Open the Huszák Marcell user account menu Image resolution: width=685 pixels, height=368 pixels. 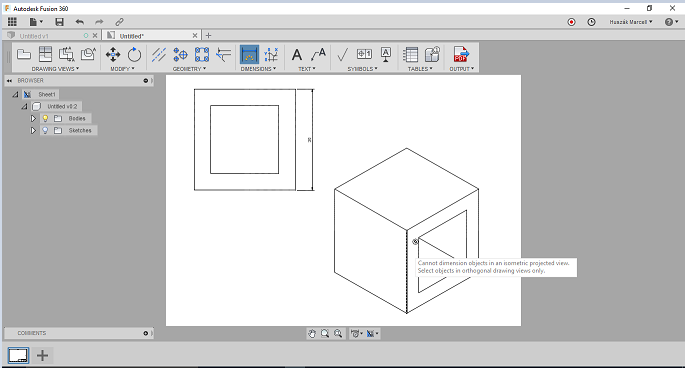(631, 22)
